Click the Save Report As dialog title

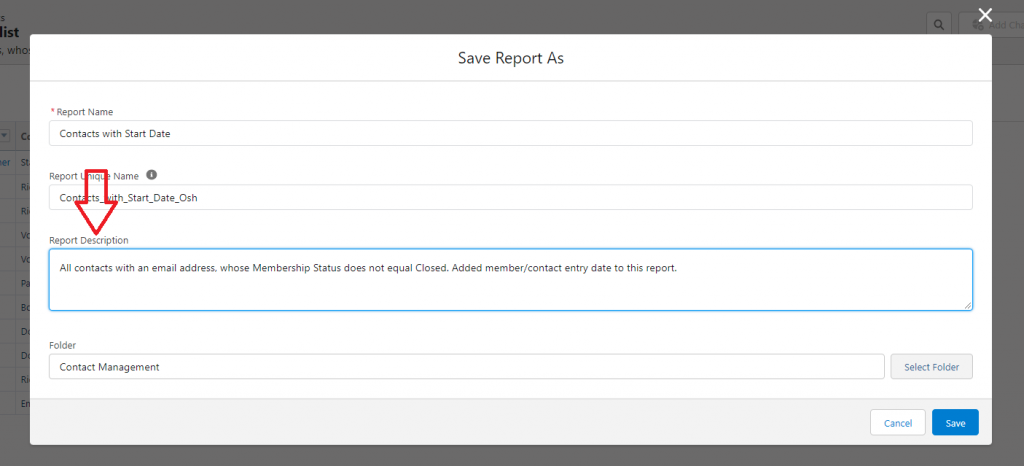[x=510, y=58]
